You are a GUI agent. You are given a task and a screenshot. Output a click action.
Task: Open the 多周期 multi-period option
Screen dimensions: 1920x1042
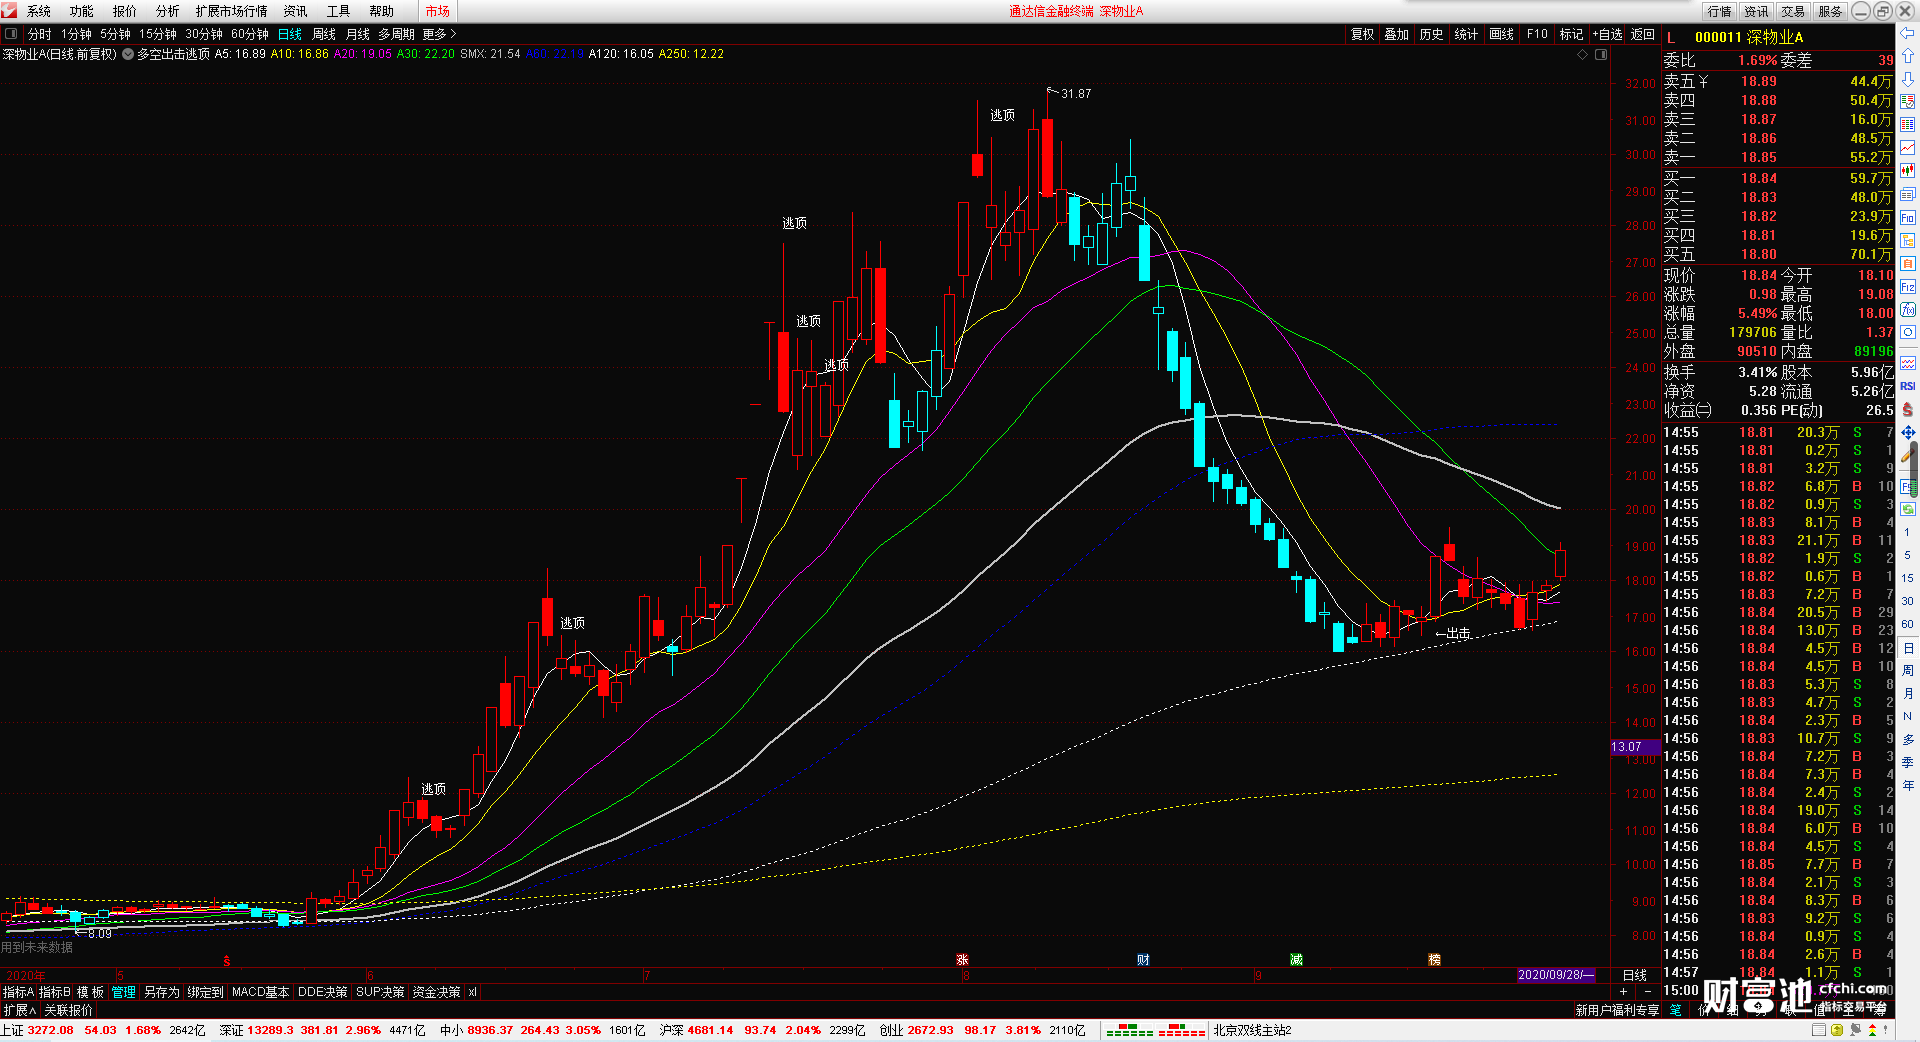click(x=396, y=34)
